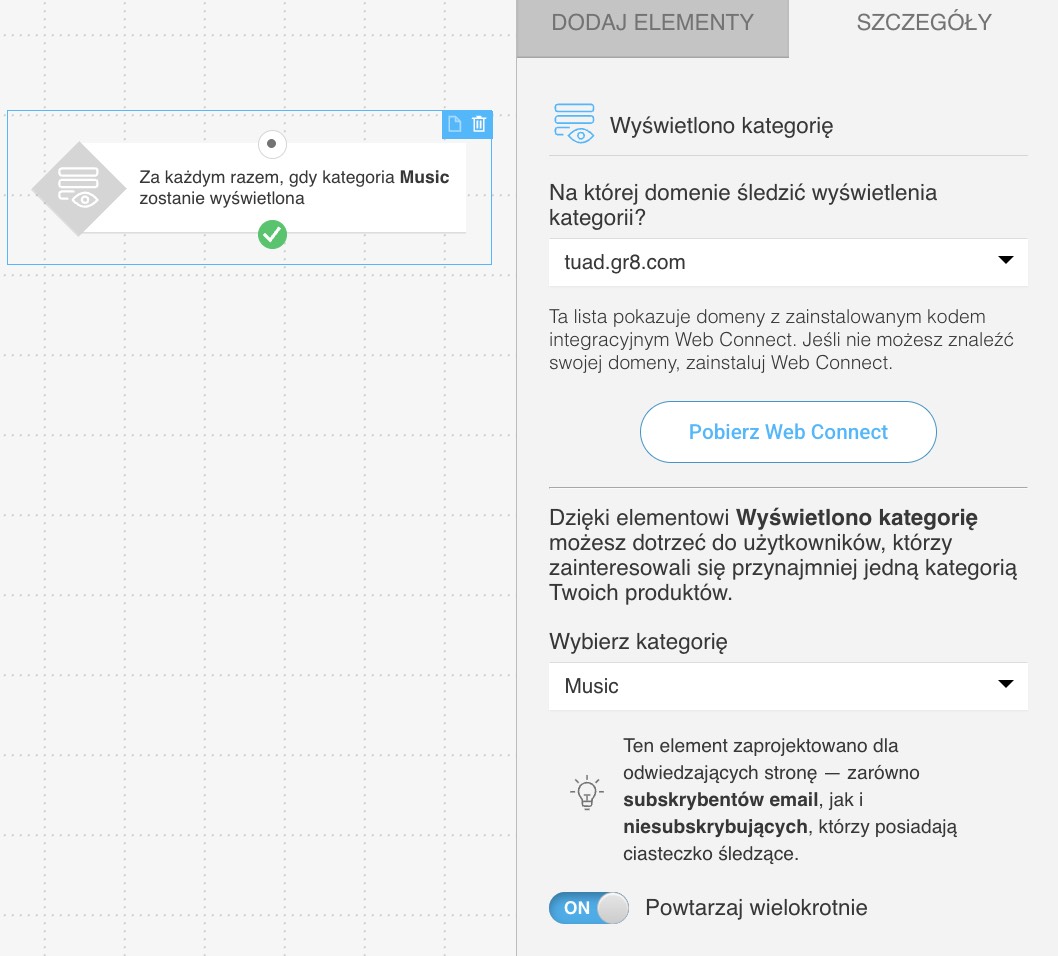This screenshot has height=956, width=1058.
Task: Click the arrow of the domain dropdown
Action: coord(1005,260)
